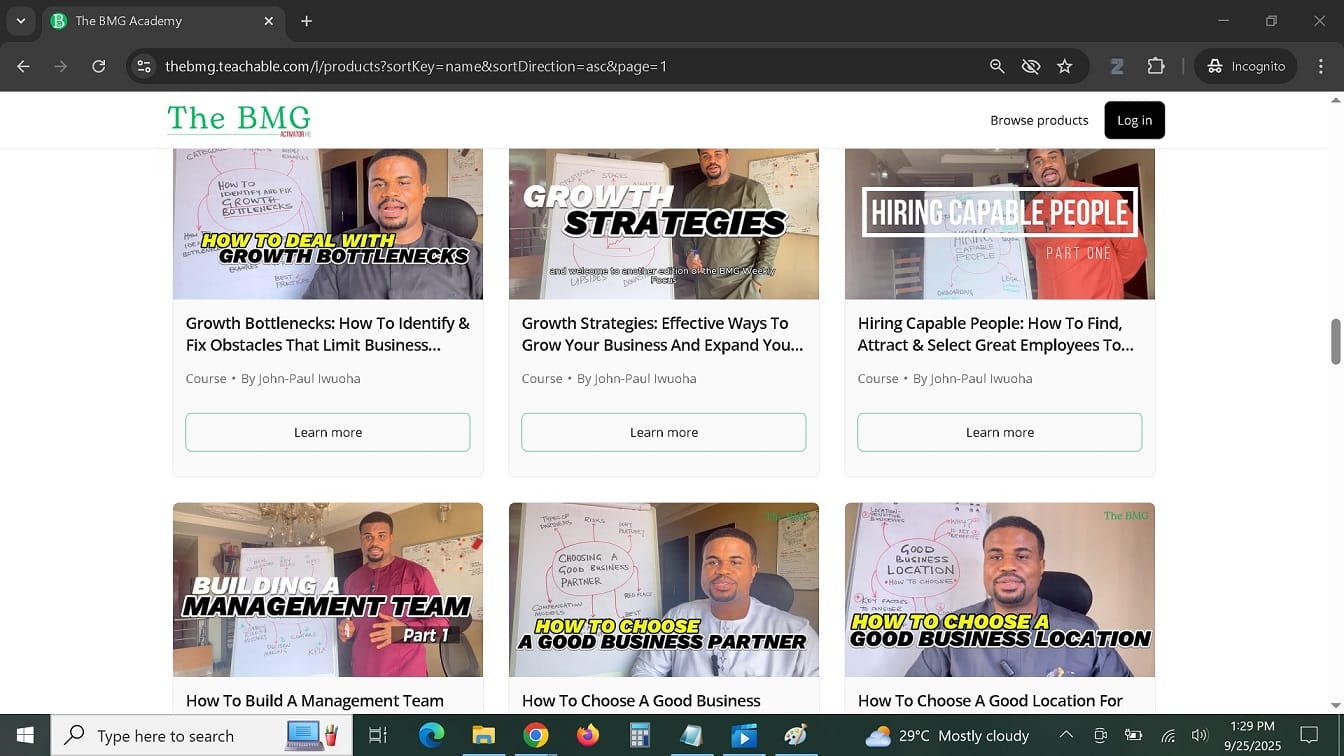The width and height of the screenshot is (1344, 756).
Task: Click Learn more under Growth Strategies course
Action: (663, 432)
